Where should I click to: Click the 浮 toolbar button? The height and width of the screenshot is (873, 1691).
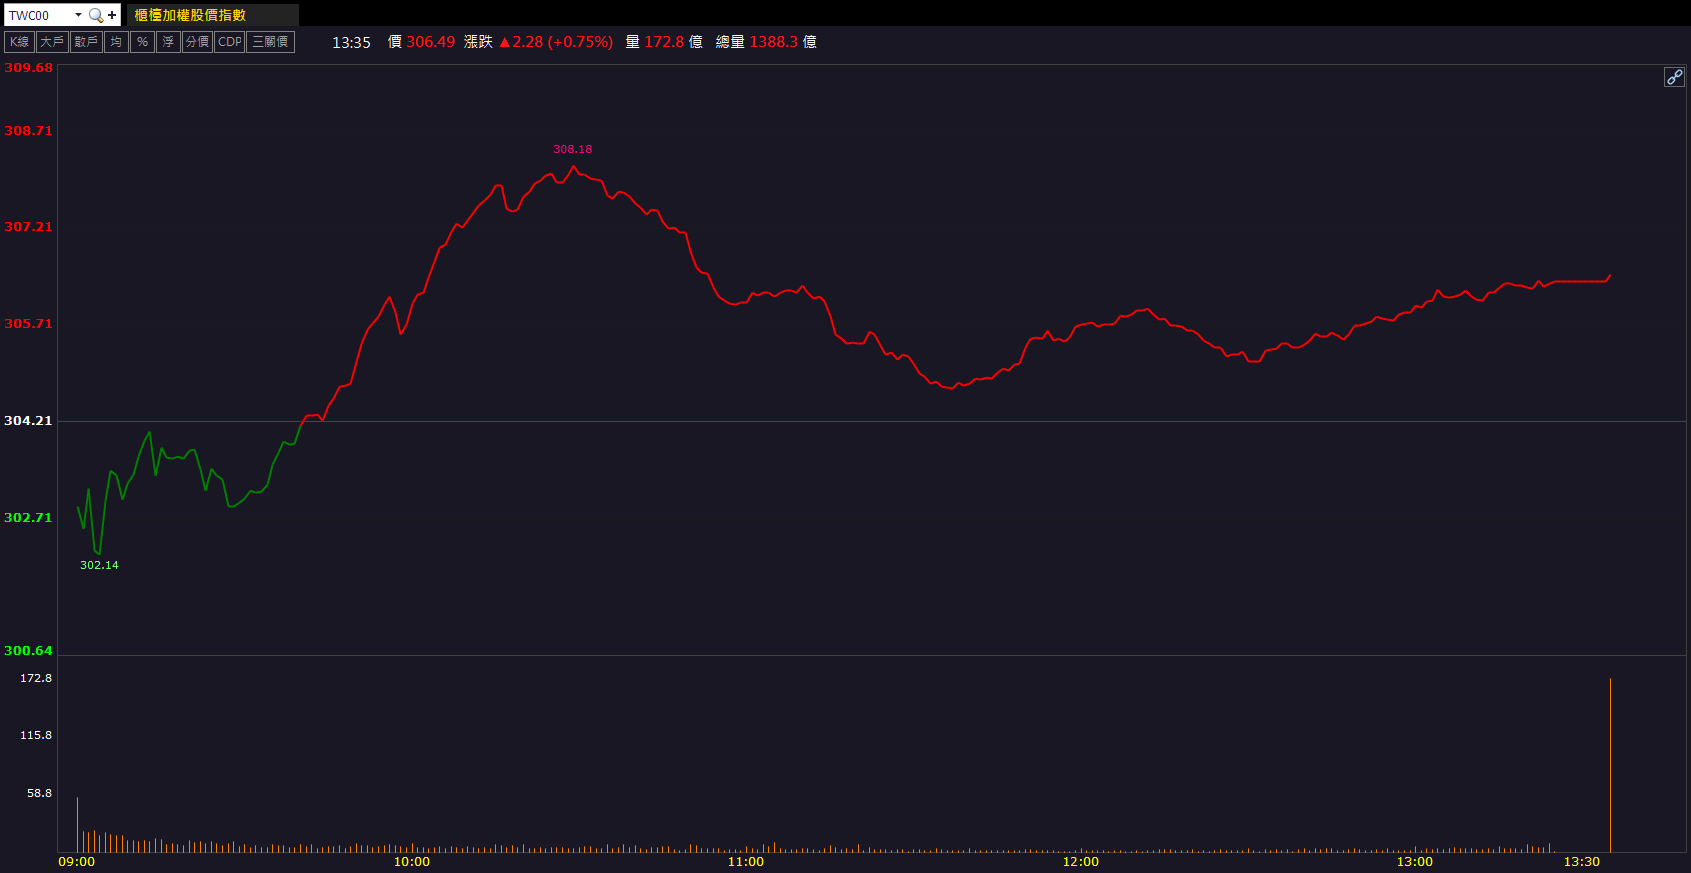point(168,42)
